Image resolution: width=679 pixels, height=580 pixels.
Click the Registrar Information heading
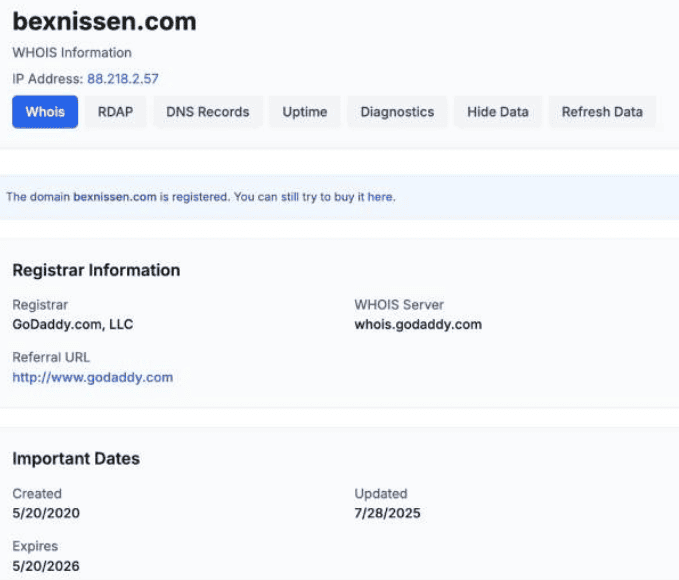coord(96,270)
